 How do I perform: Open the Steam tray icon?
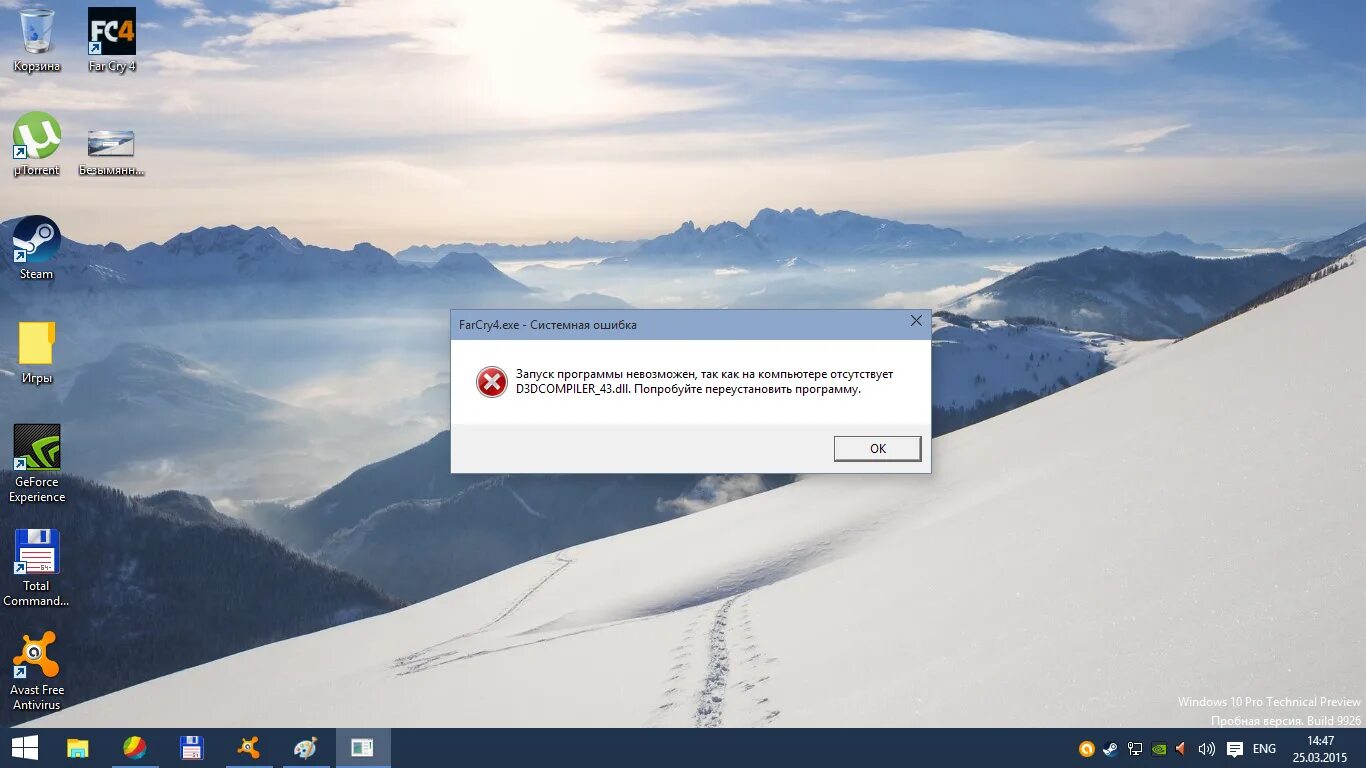(x=1110, y=748)
